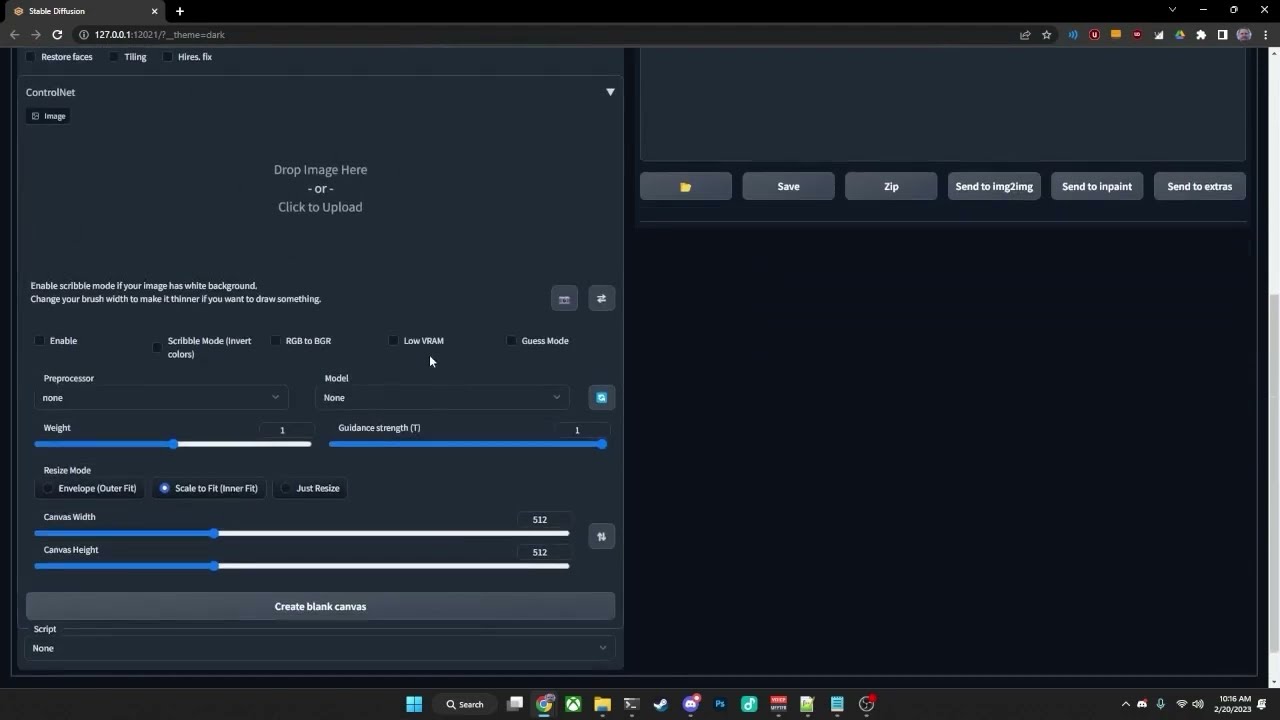Viewport: 1280px width, 720px height.
Task: Check Scribble Mode (Invert colors)
Action: (x=157, y=347)
